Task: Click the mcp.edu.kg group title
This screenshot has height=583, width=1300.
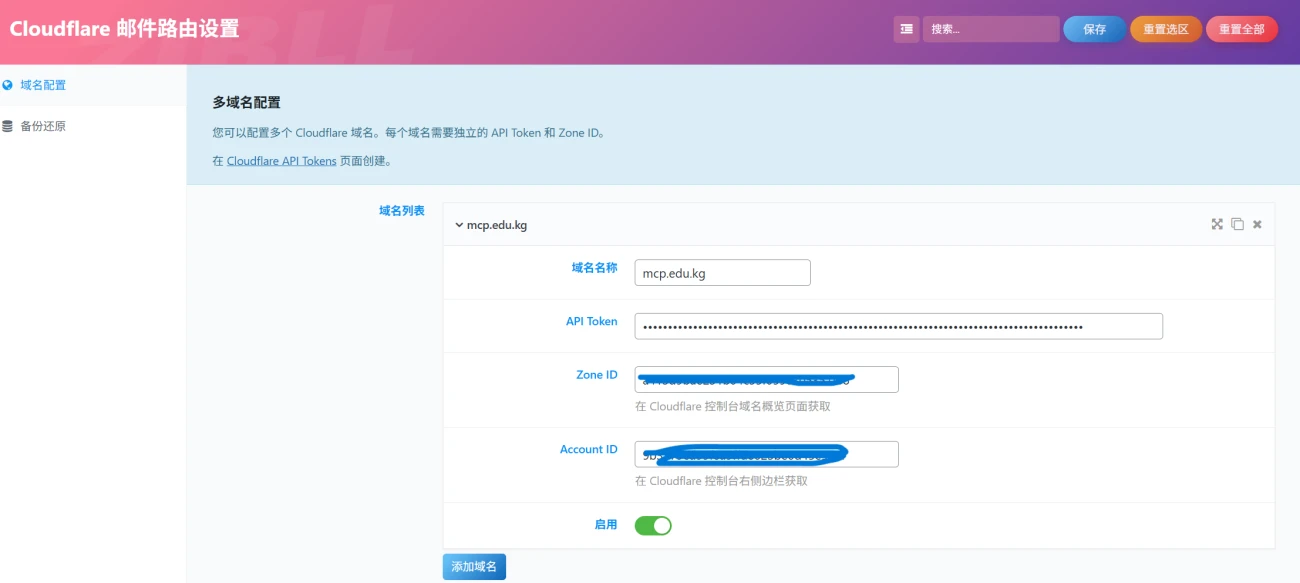Action: (x=497, y=225)
